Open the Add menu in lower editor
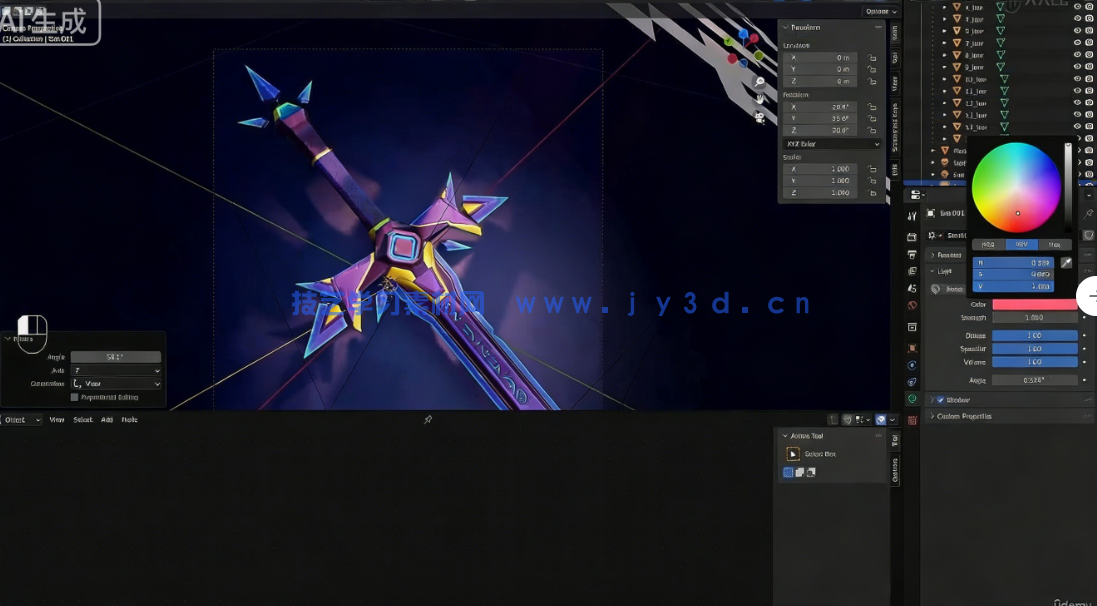The image size is (1097, 606). coord(107,420)
